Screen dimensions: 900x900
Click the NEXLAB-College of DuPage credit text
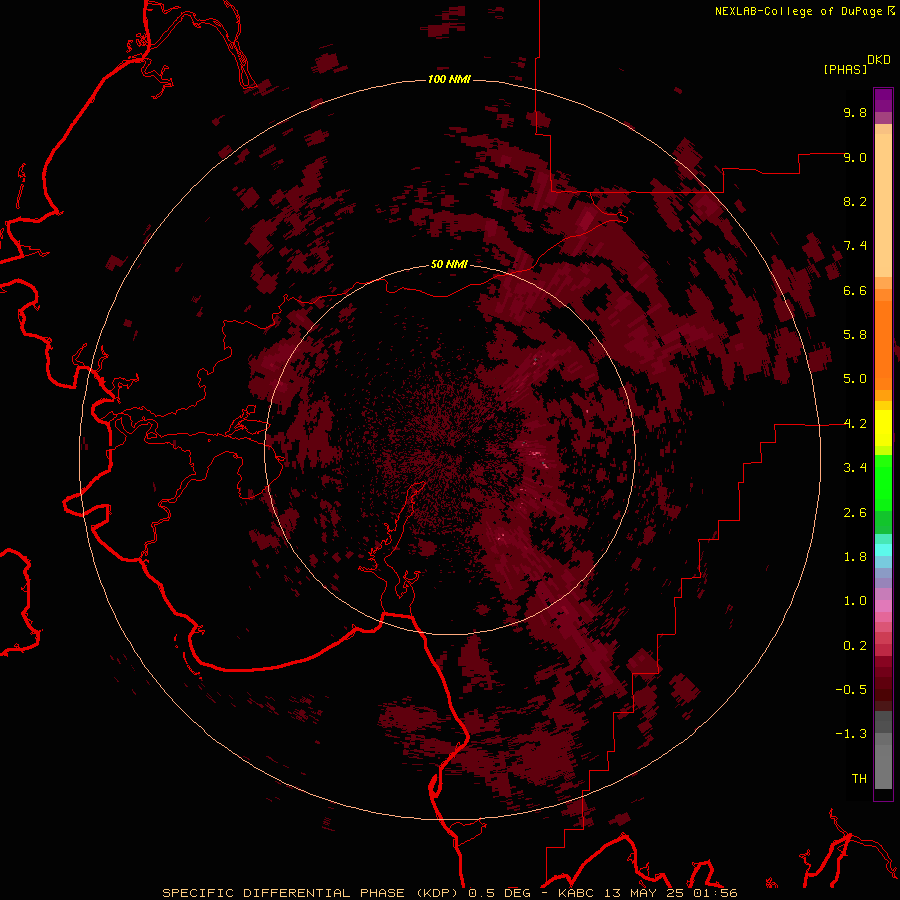[x=798, y=11]
